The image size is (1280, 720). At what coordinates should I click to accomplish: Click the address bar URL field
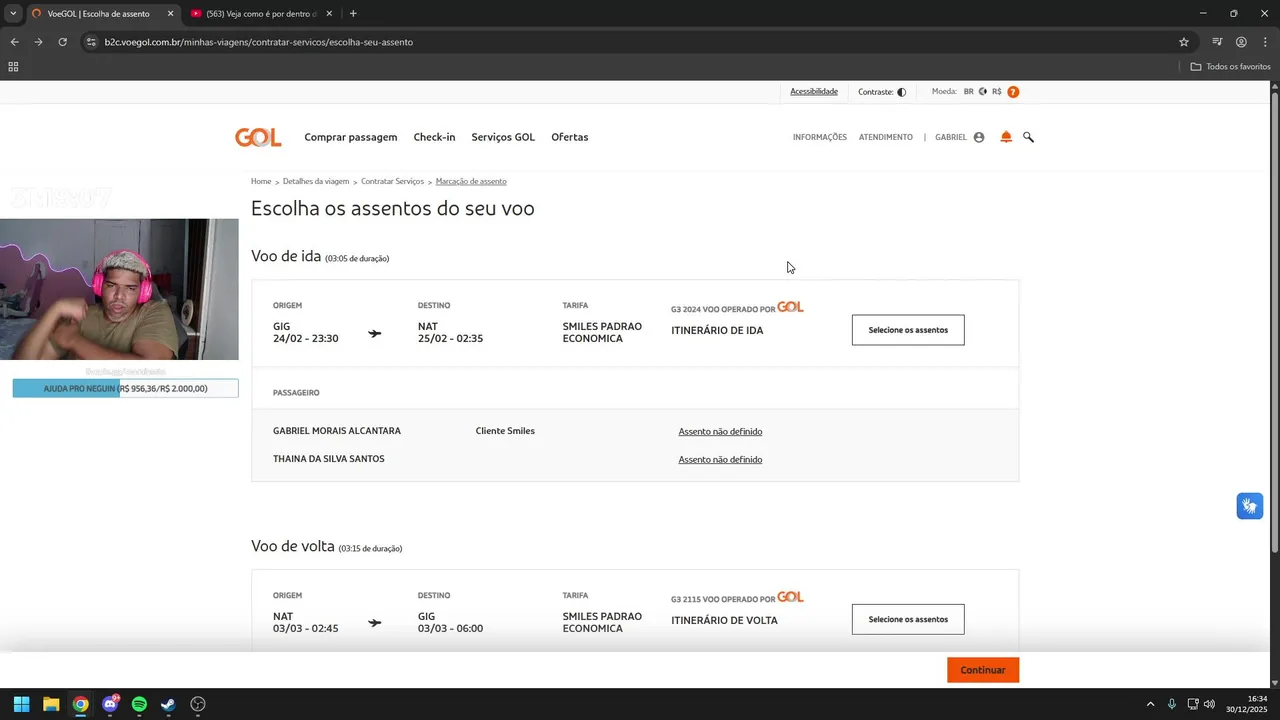click(x=635, y=42)
